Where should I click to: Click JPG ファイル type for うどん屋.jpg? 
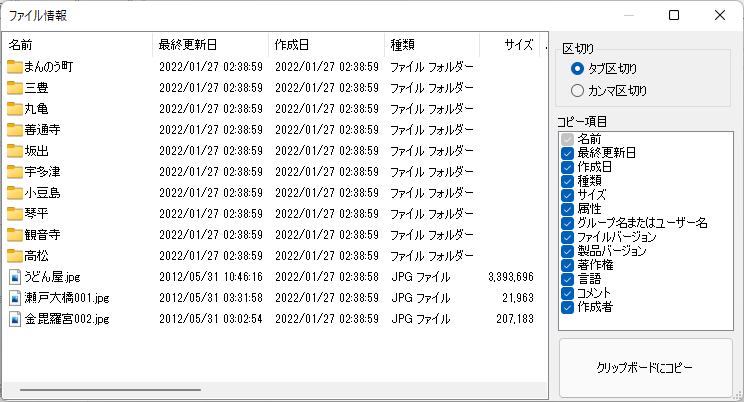tap(420, 277)
